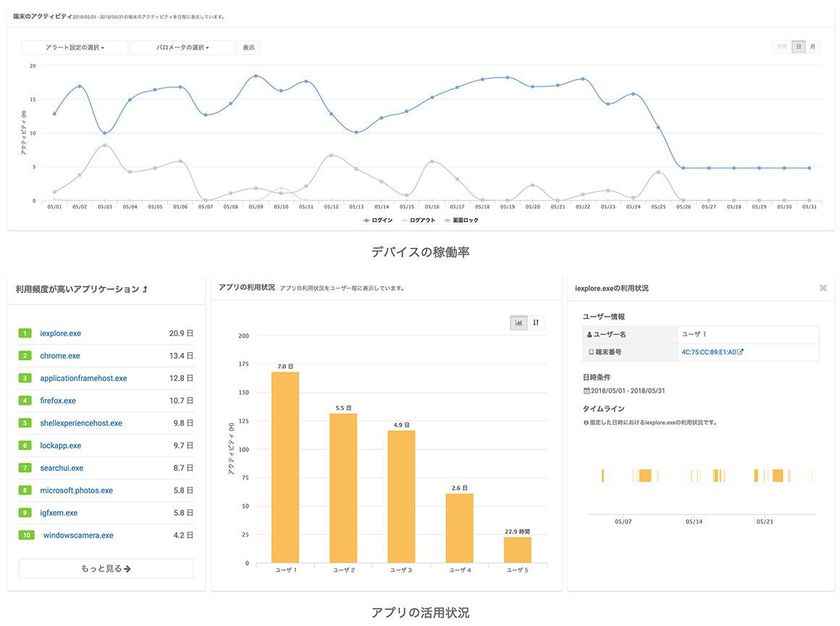Sort the frequently used applications list
Viewport: 840px width, 626px height.
(145, 289)
